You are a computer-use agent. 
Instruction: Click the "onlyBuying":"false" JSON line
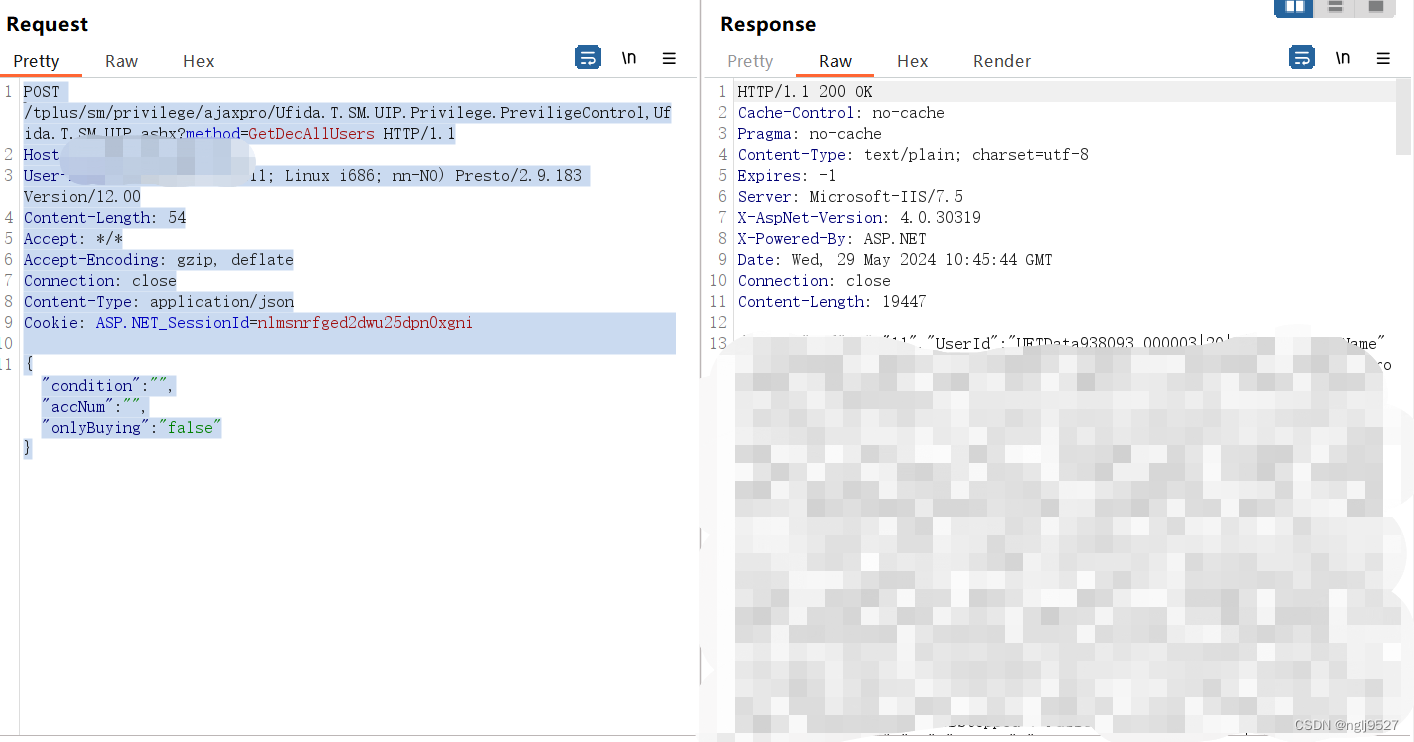point(131,428)
